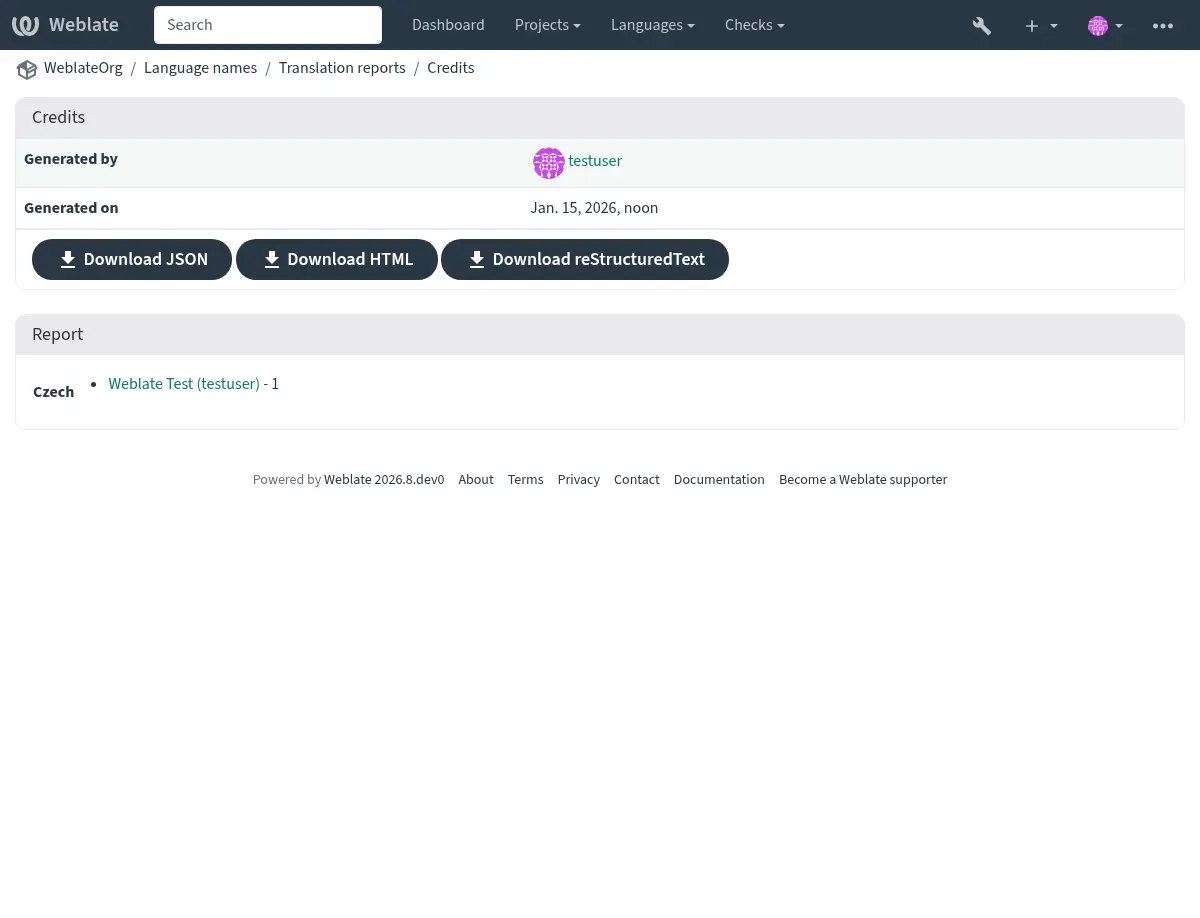Expand the Checks menu
This screenshot has height=918, width=1200.
click(755, 25)
